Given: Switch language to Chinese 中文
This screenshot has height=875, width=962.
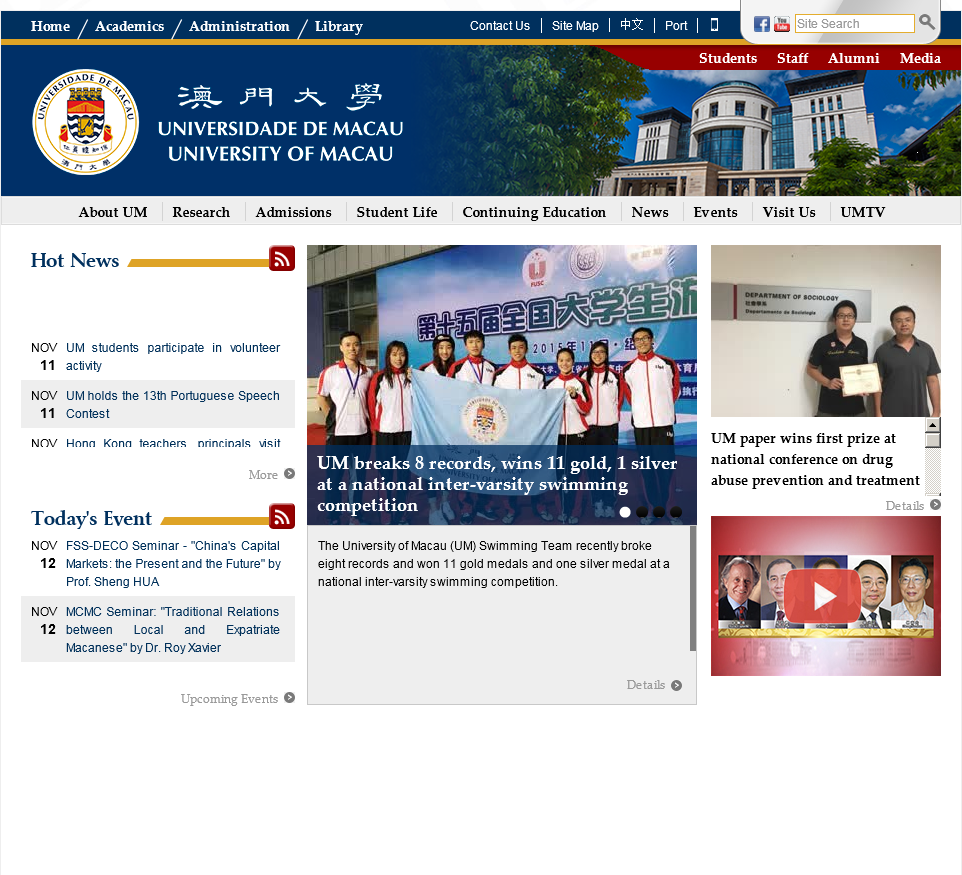Looking at the screenshot, I should tap(631, 25).
